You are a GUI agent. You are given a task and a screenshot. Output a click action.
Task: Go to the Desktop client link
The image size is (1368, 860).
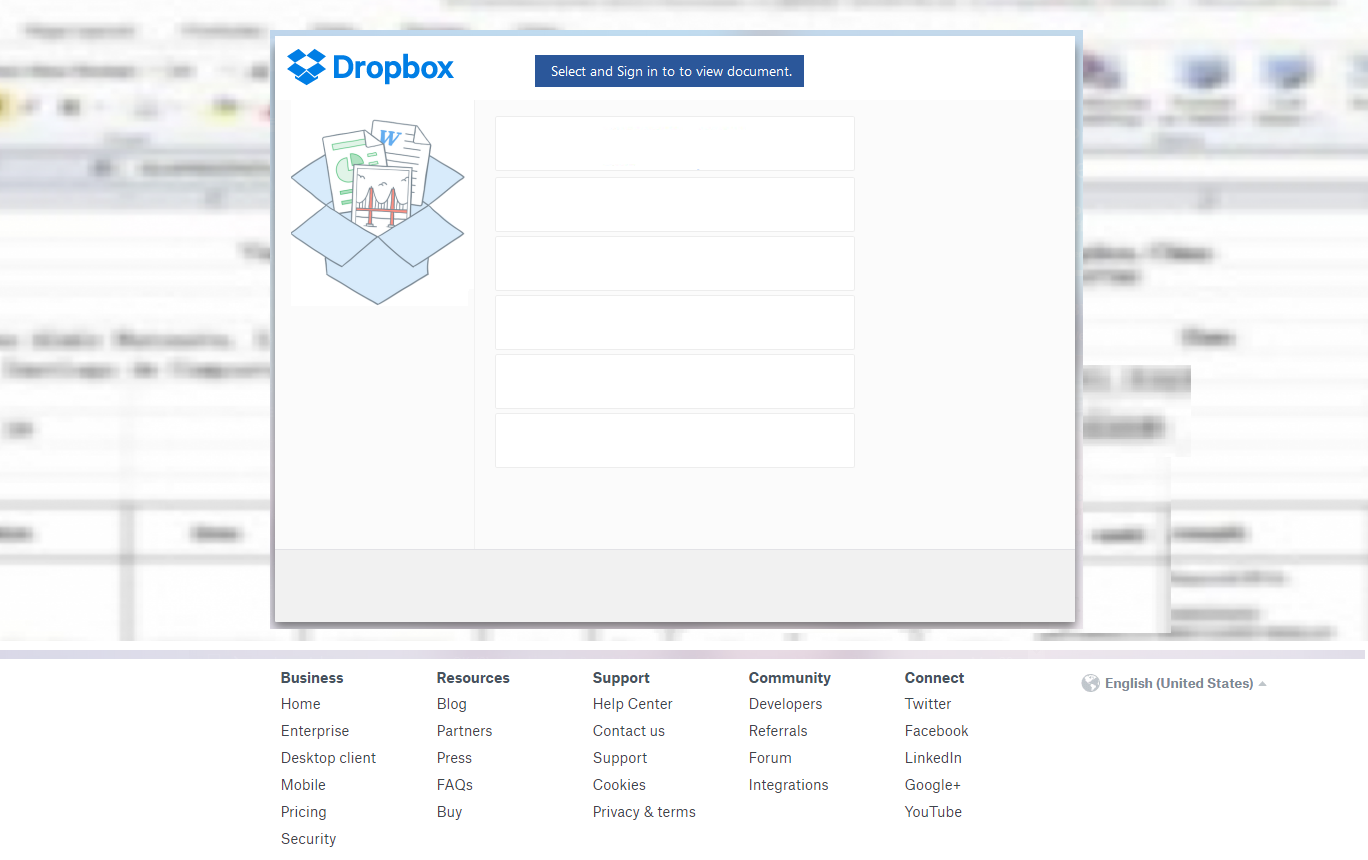[x=328, y=758]
